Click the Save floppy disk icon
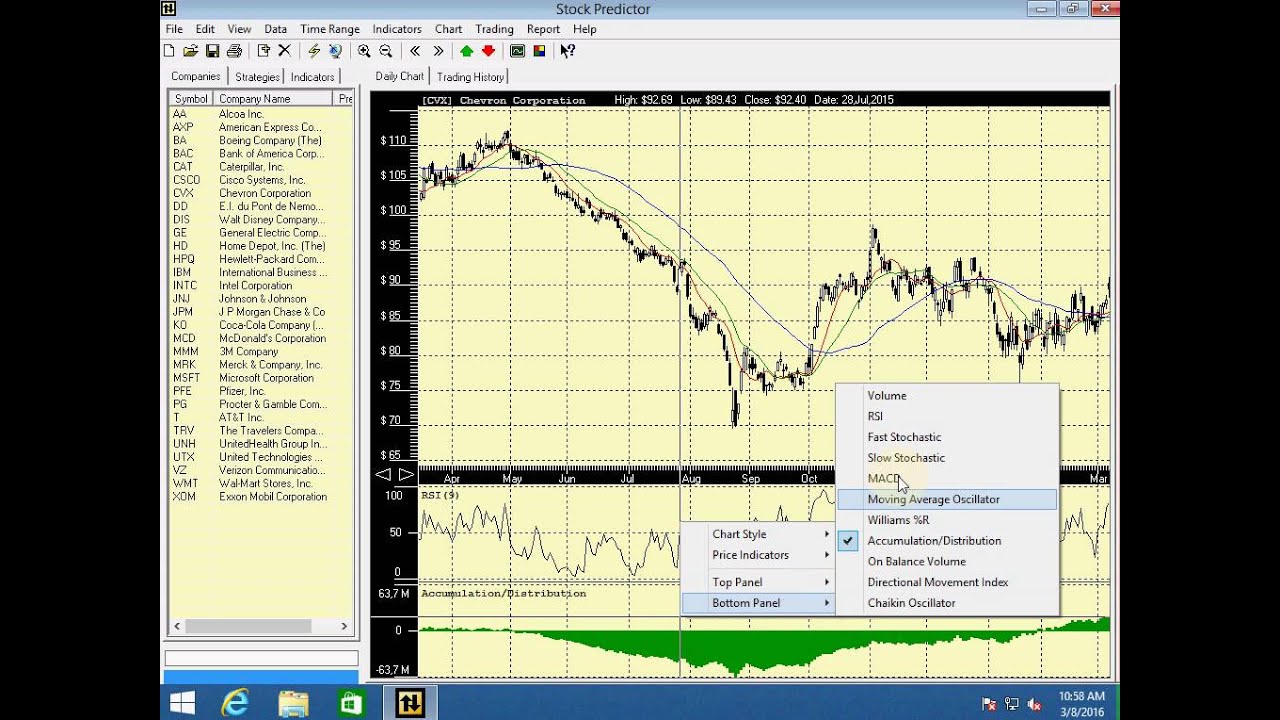 tap(212, 51)
